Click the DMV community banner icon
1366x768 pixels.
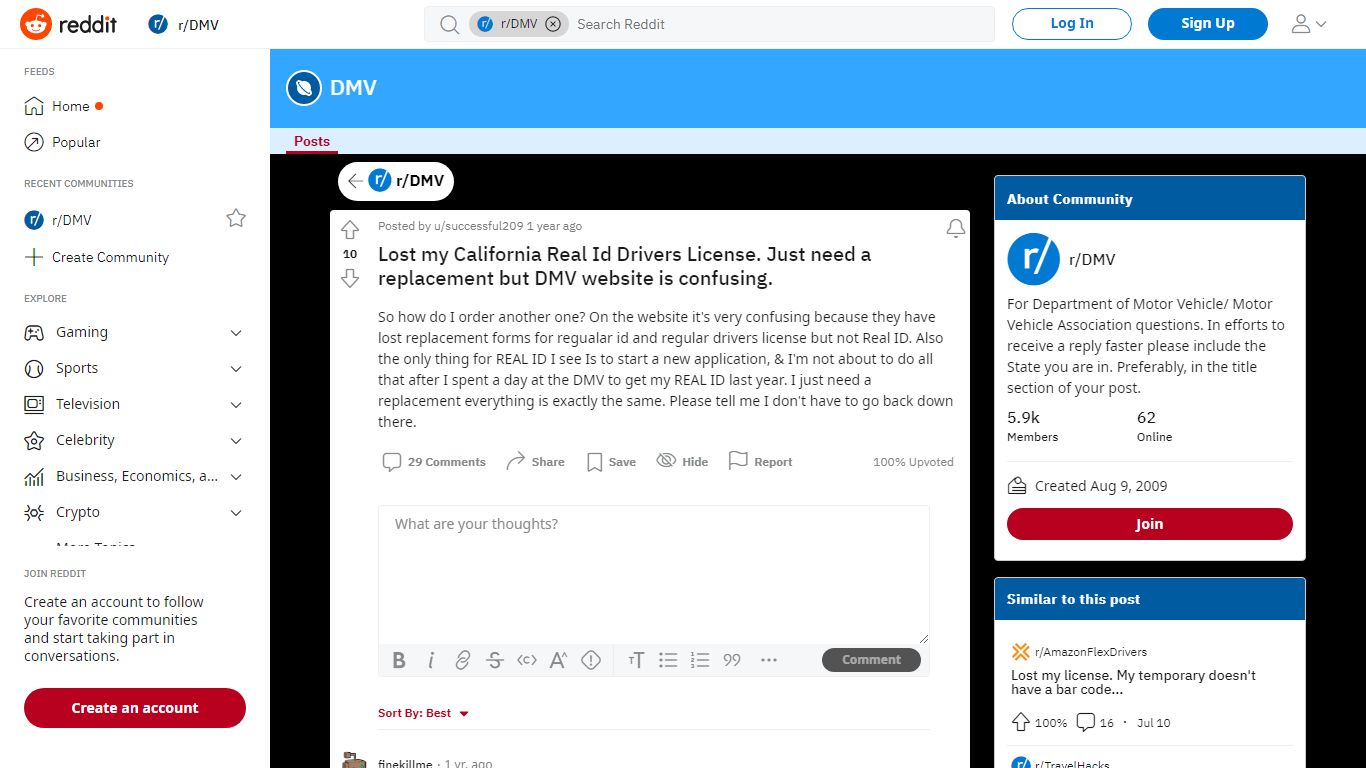tap(304, 88)
